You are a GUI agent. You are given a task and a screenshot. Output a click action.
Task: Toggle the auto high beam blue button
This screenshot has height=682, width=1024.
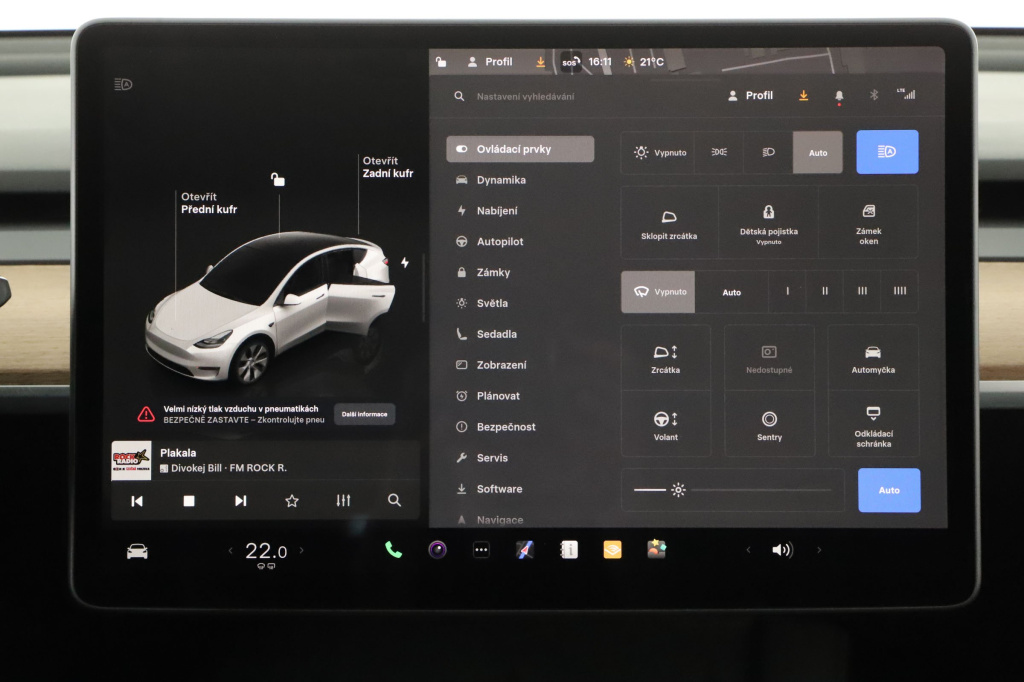(887, 152)
